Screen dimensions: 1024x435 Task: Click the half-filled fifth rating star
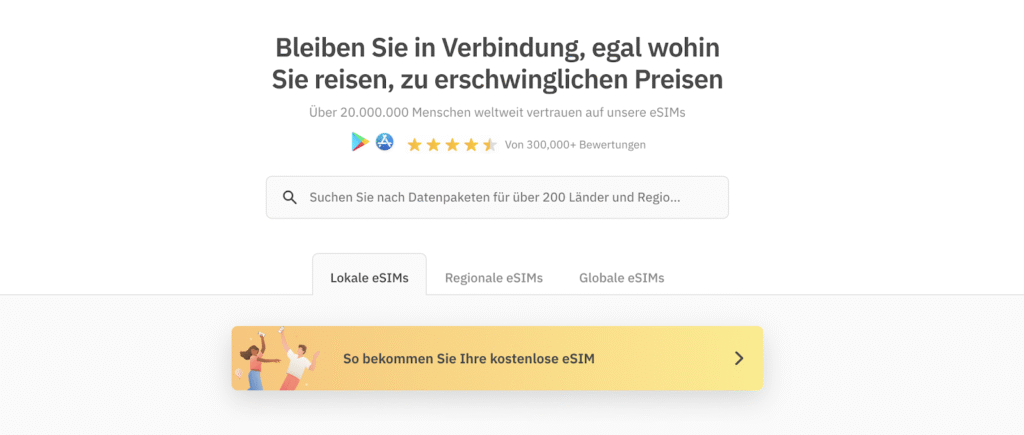click(490, 145)
